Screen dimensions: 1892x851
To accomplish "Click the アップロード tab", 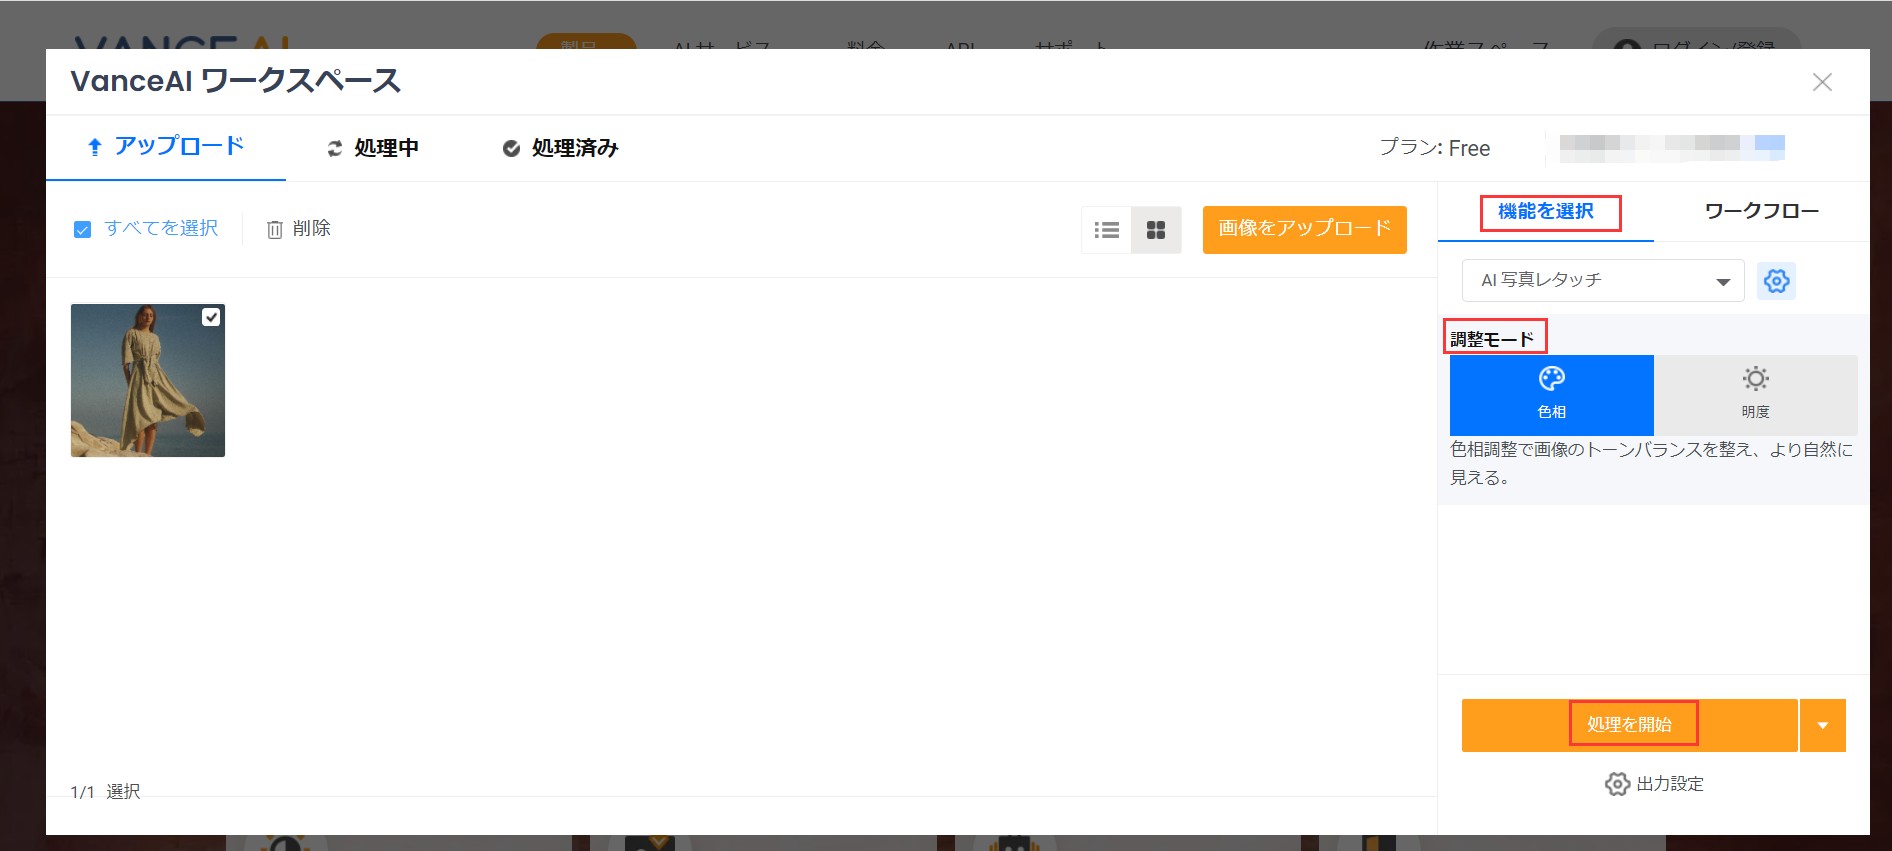I will pos(166,147).
